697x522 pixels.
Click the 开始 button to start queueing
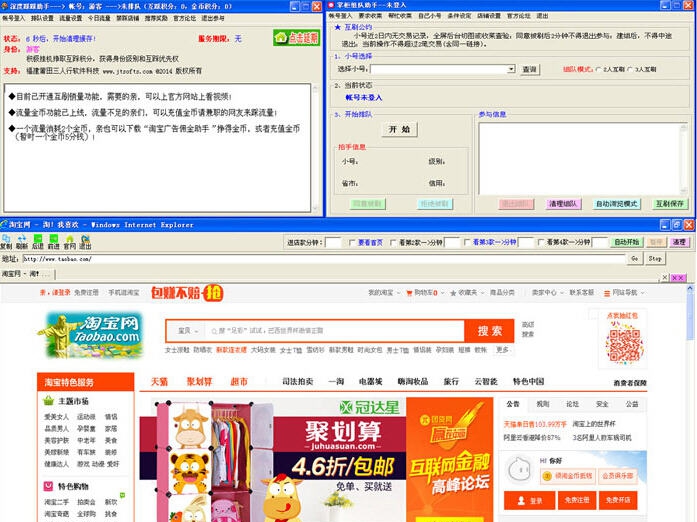tap(399, 129)
